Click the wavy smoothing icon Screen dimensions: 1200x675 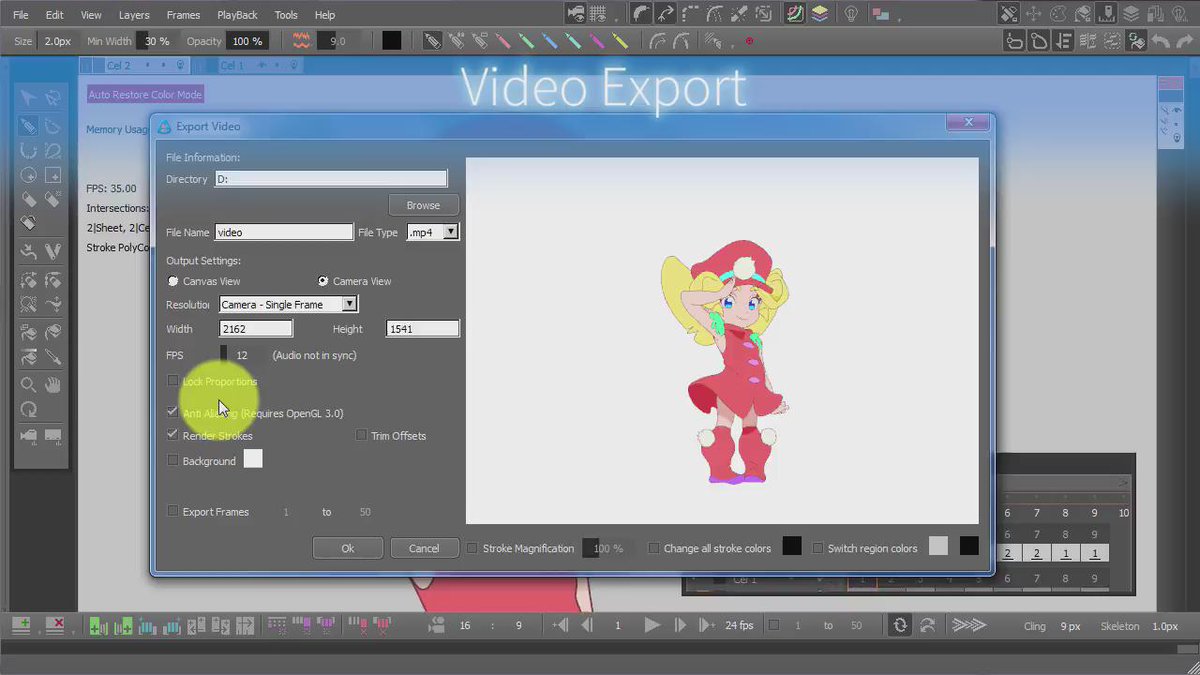(x=301, y=41)
